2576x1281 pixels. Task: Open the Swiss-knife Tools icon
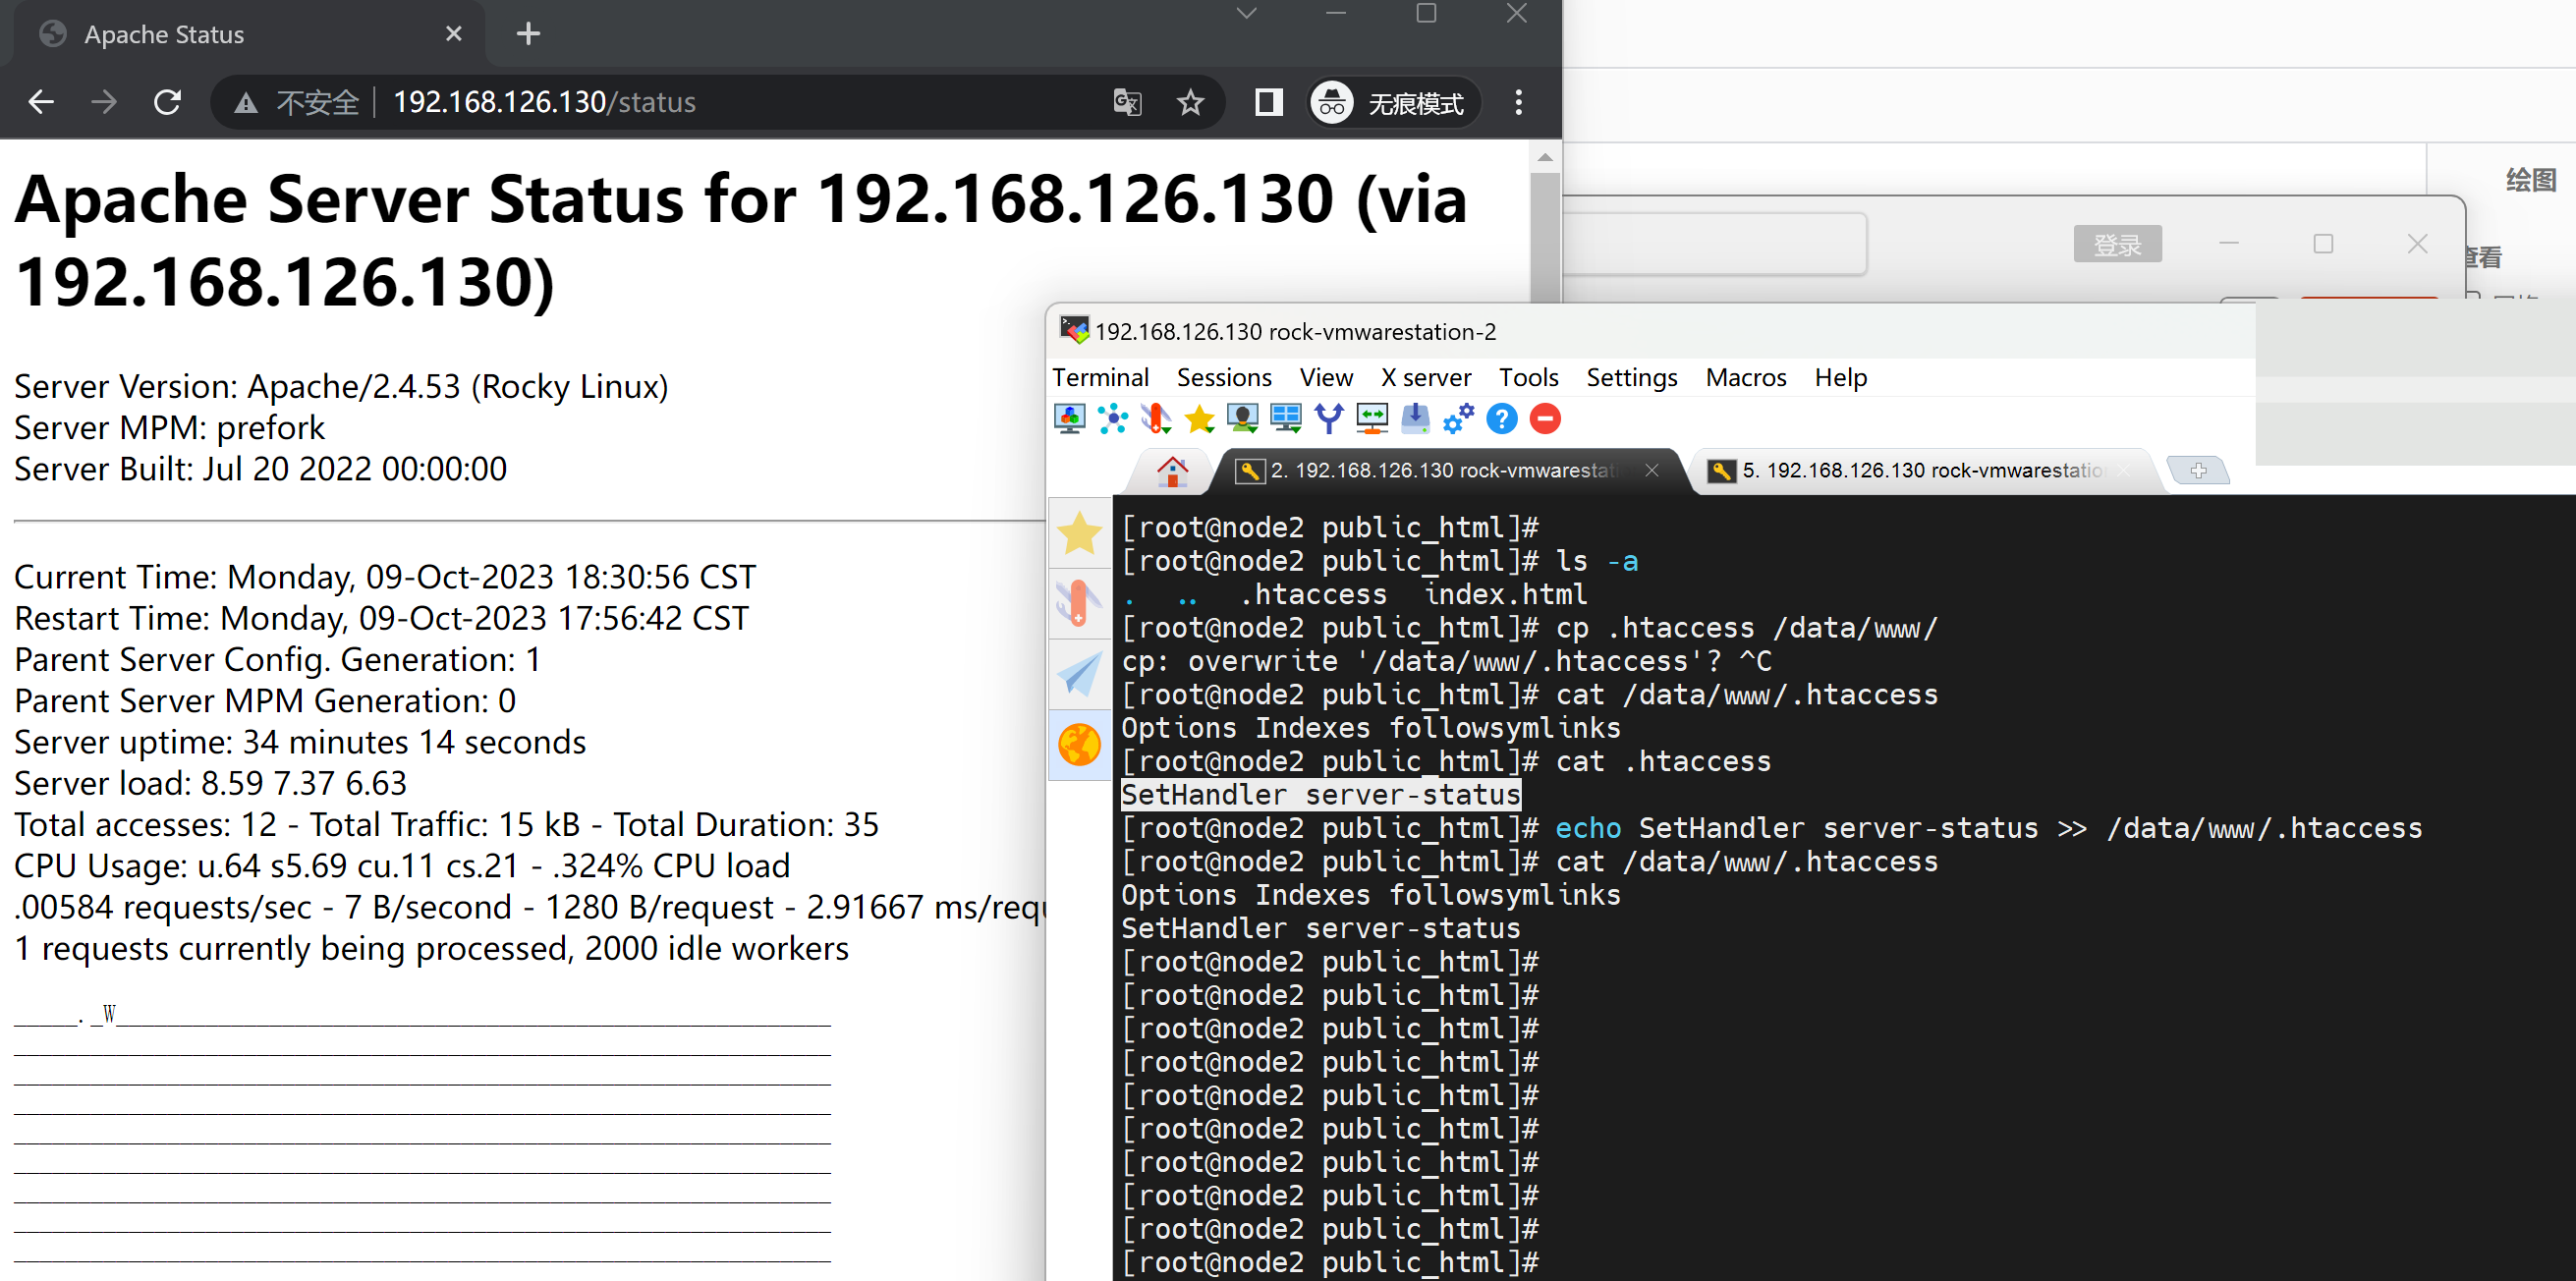(1156, 419)
